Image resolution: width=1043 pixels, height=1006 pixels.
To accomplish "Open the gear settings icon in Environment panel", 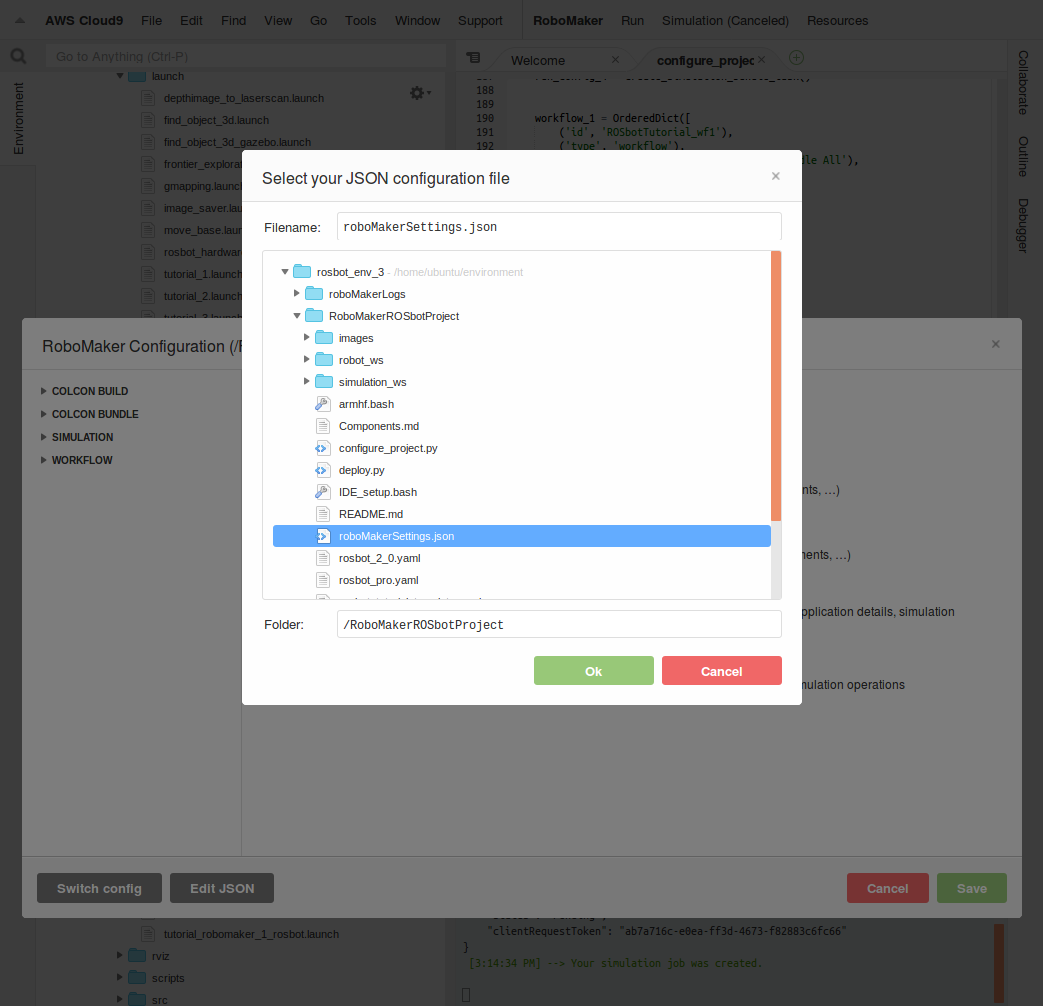I will click(420, 93).
